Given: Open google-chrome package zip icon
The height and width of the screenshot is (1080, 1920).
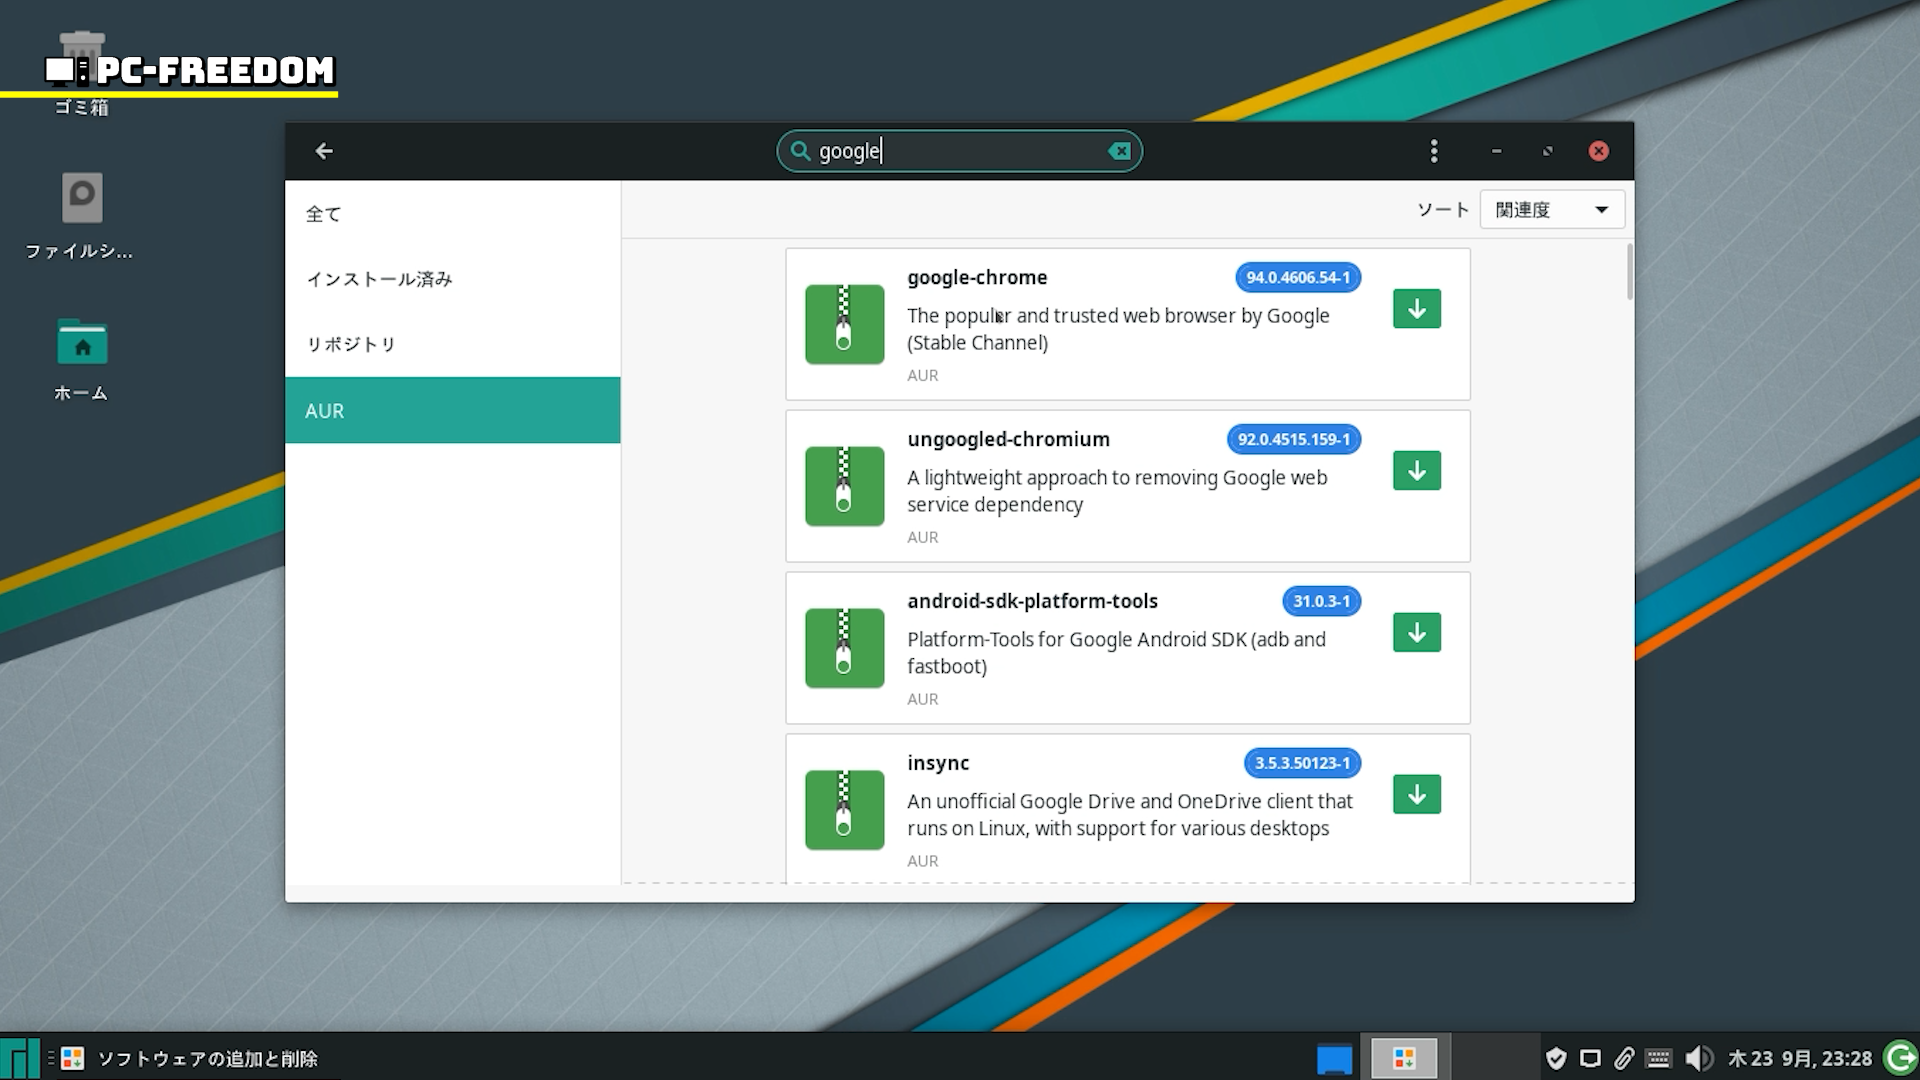Looking at the screenshot, I should click(x=844, y=324).
